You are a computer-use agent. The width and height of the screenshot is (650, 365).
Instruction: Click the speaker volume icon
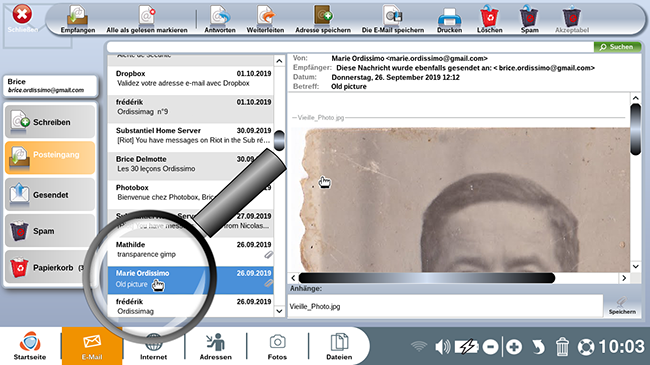[x=443, y=346]
